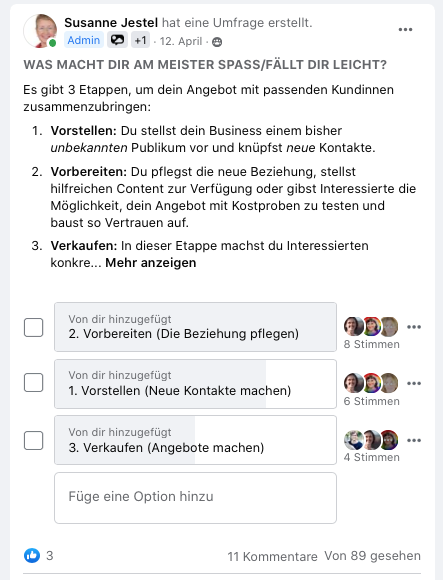Image resolution: width=443 pixels, height=580 pixels.
Task: View voter avatars for 8 Stimmen option
Action: tap(371, 326)
